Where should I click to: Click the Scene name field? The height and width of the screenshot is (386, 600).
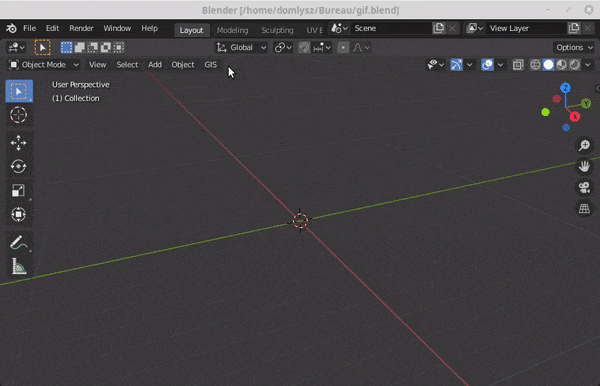tap(392, 28)
